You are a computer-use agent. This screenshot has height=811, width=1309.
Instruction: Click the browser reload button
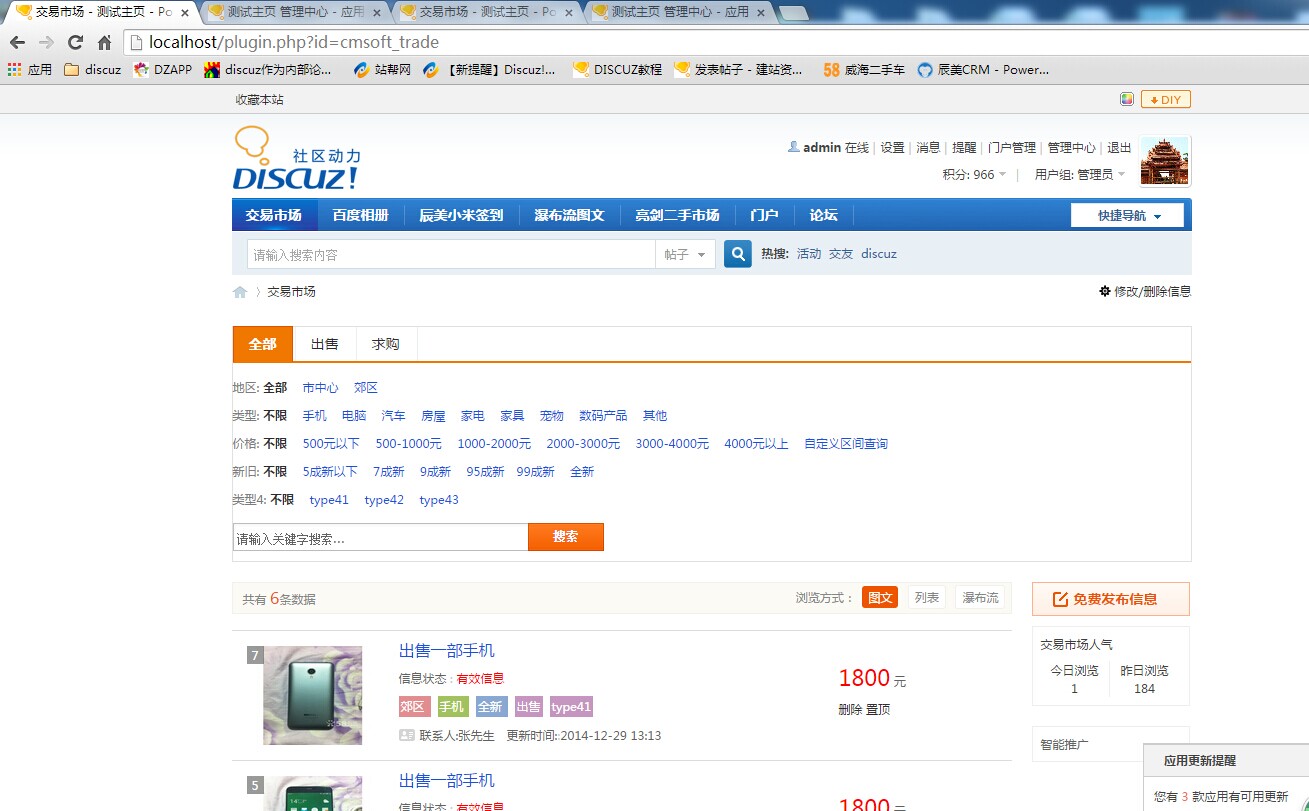pyautogui.click(x=75, y=42)
